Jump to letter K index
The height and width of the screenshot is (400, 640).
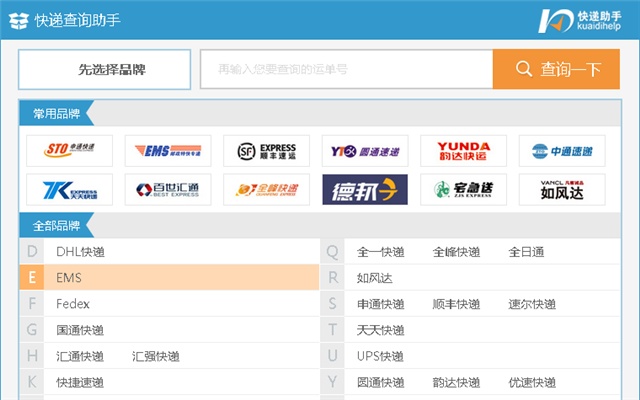32,382
